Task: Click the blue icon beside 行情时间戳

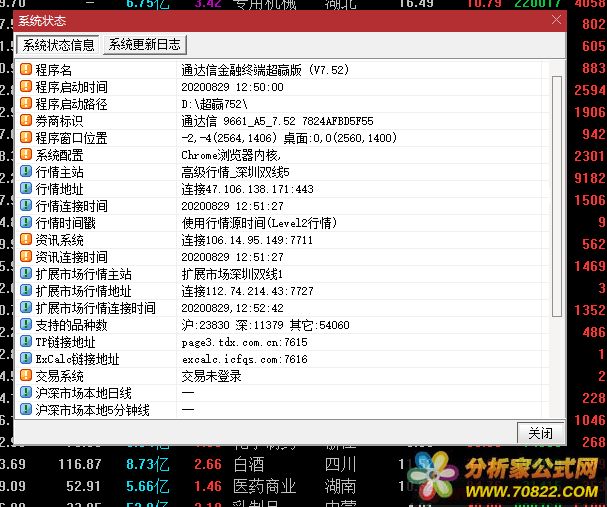Action: pos(26,223)
